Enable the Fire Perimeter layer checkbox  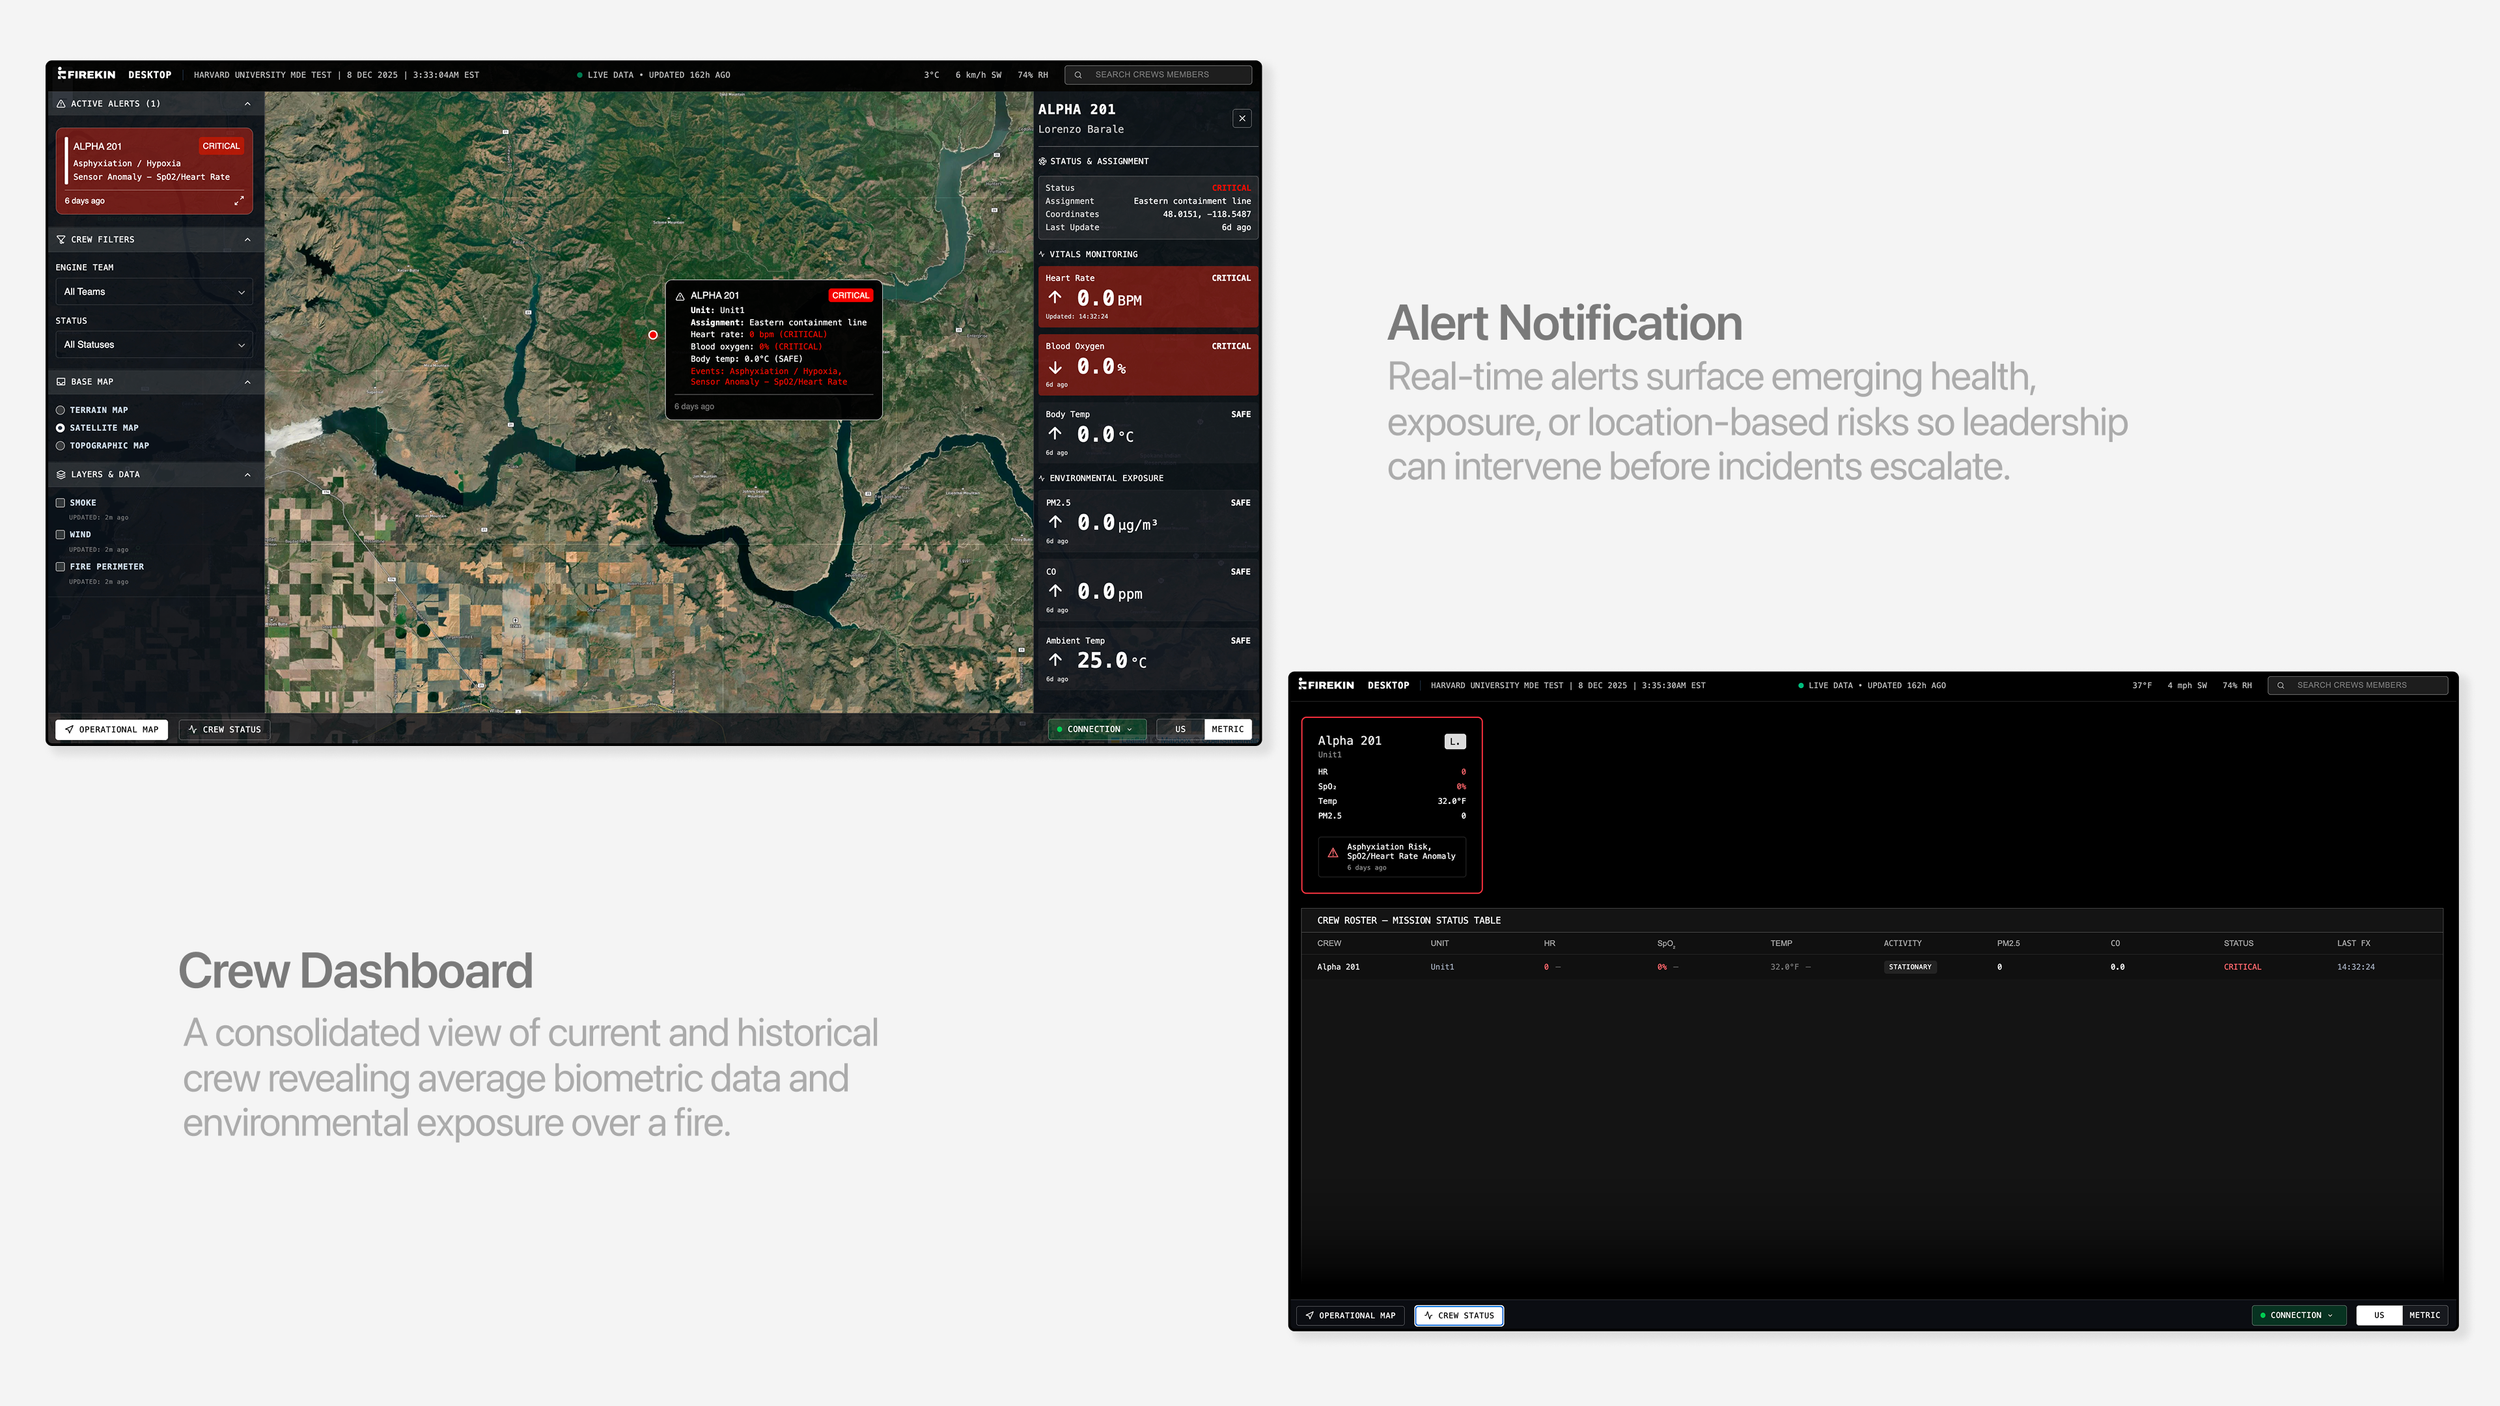click(60, 567)
